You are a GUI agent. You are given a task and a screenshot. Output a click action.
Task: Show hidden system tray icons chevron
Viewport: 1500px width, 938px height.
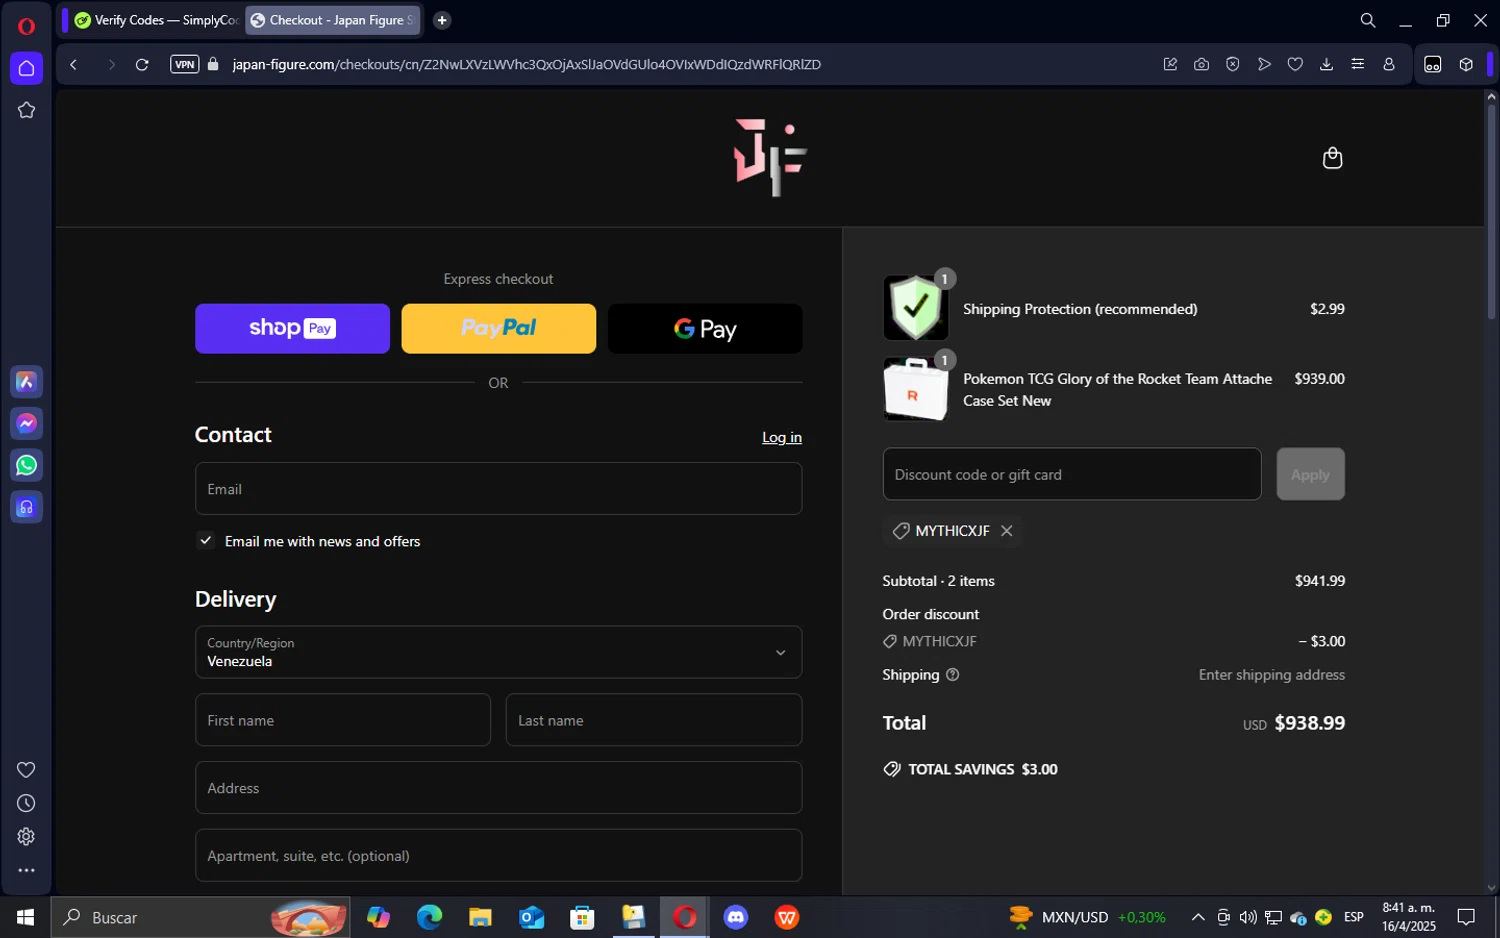[1197, 917]
